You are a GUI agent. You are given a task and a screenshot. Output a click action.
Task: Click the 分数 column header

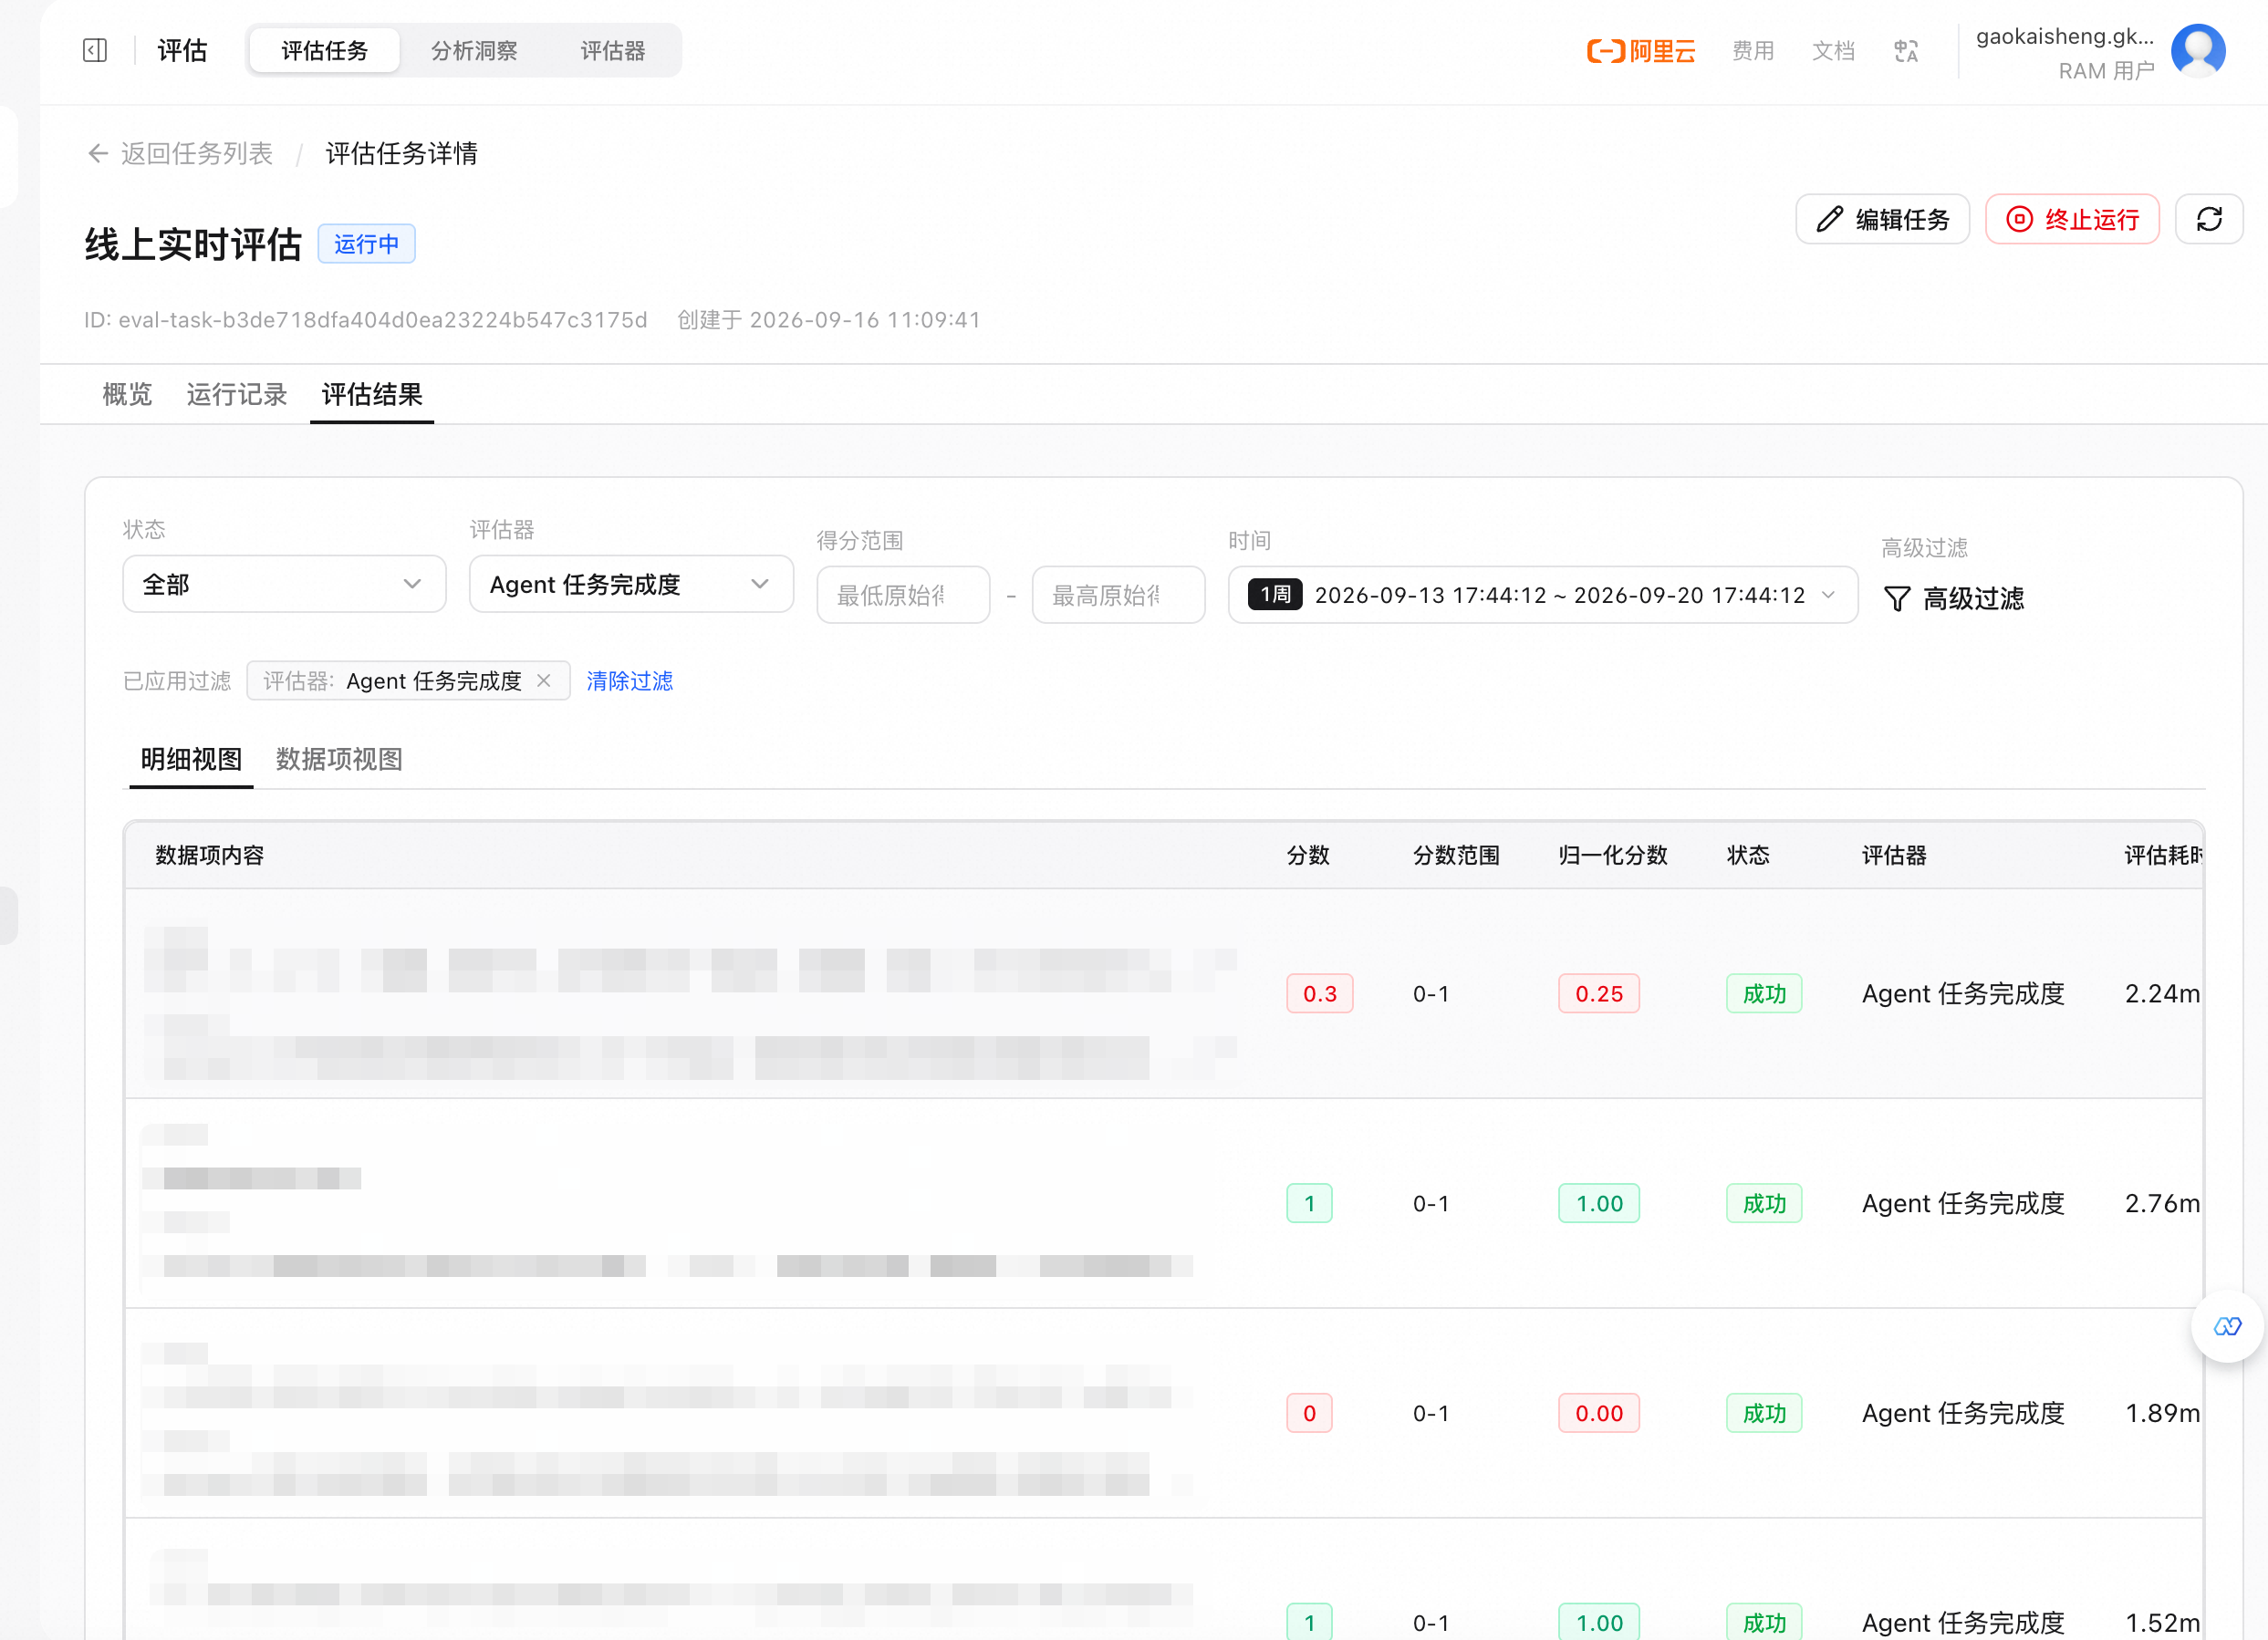[1308, 855]
